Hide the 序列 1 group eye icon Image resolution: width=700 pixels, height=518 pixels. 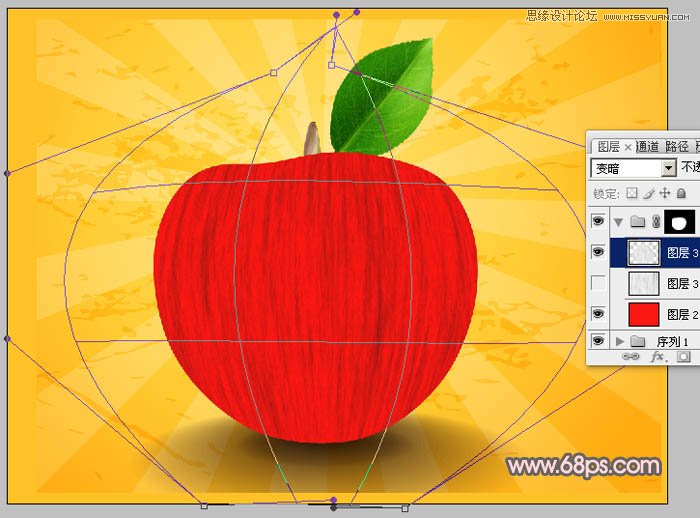[x=598, y=341]
